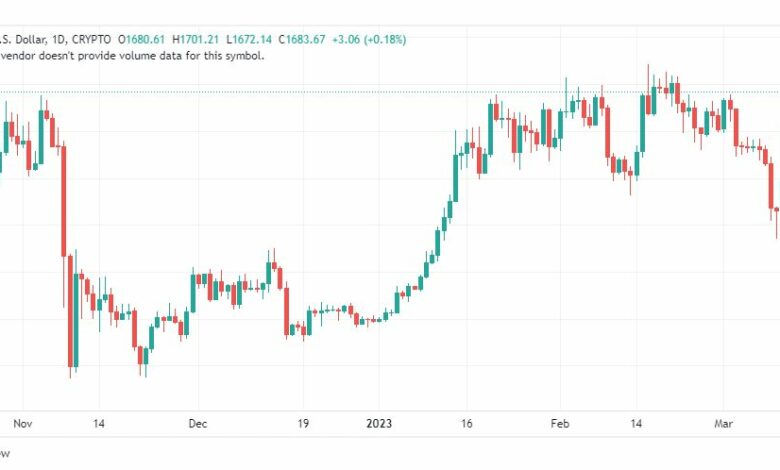Click the 'Dec' label on the time axis
The width and height of the screenshot is (780, 470).
pos(197,424)
